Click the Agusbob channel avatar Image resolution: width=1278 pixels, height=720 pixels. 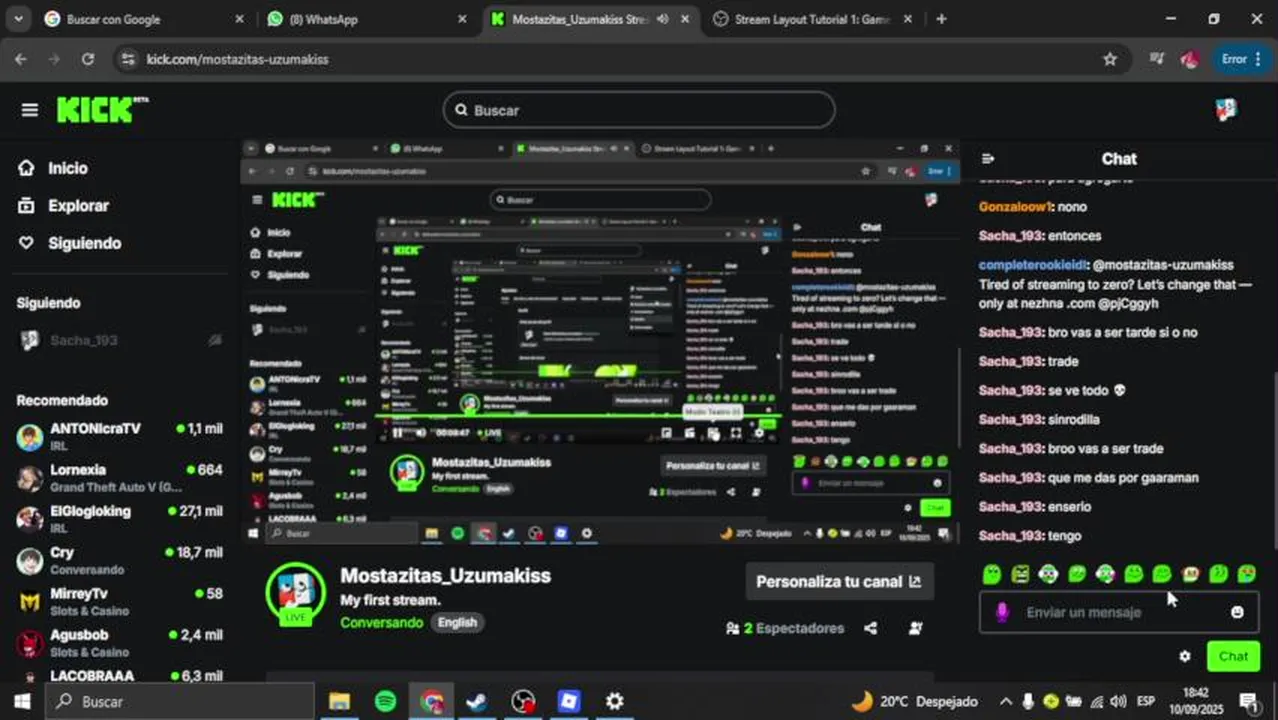coord(30,642)
